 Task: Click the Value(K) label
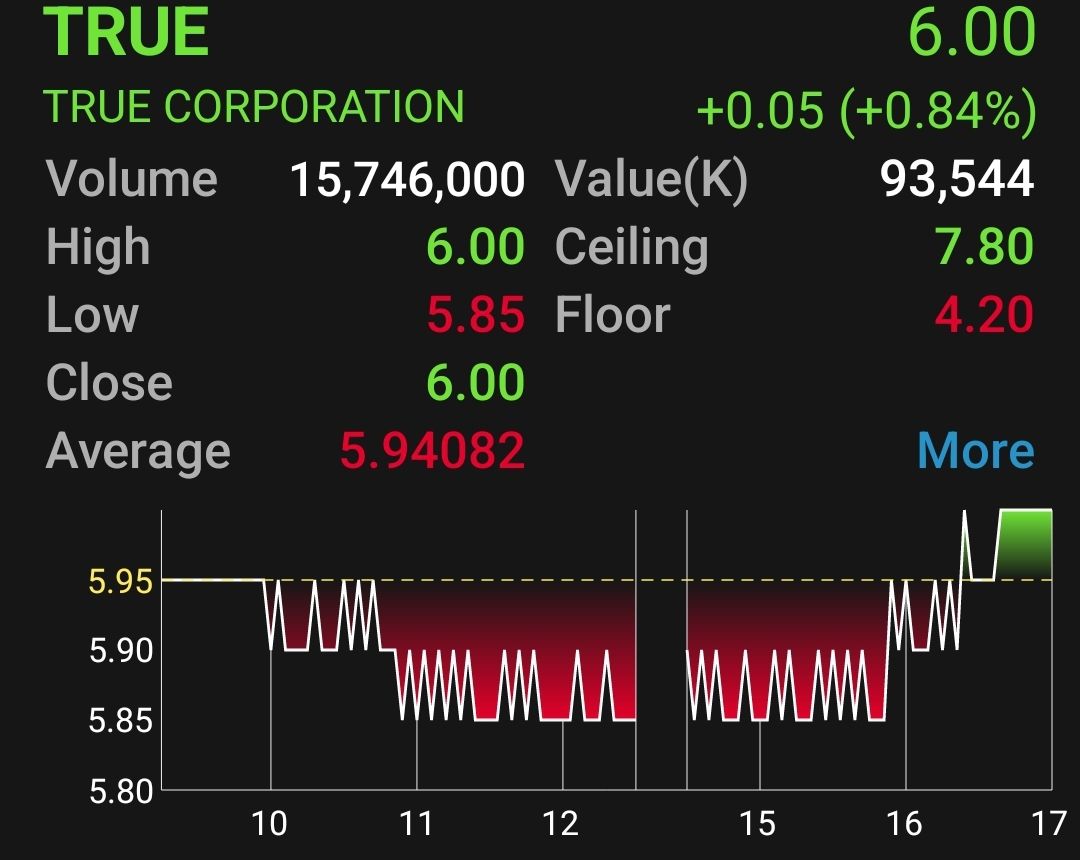651,180
